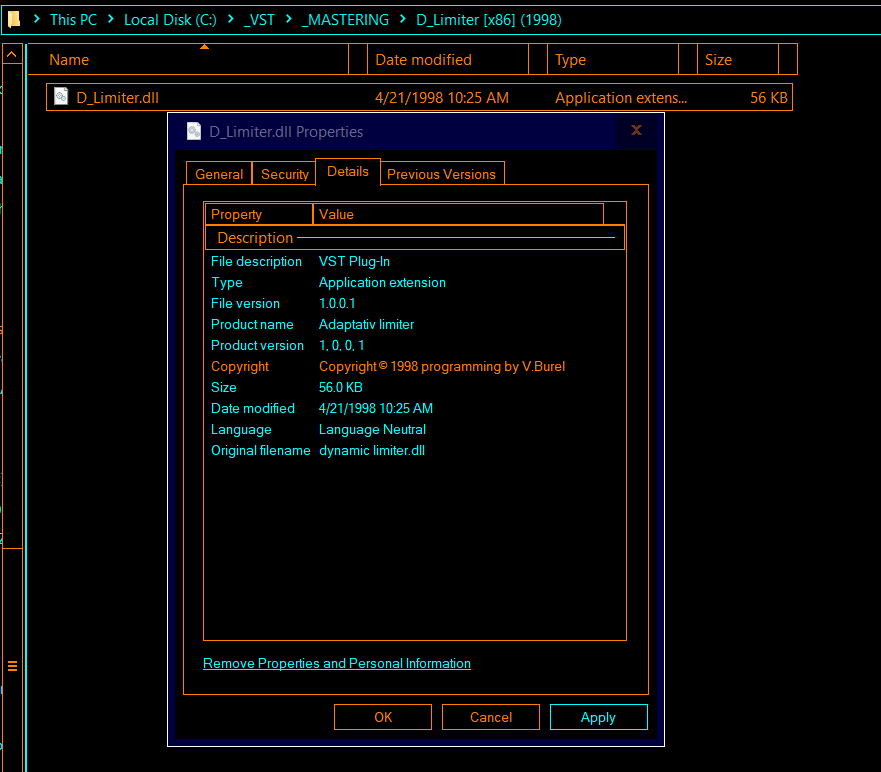Sort files by Type column
The image size is (881, 772).
pyautogui.click(x=612, y=60)
